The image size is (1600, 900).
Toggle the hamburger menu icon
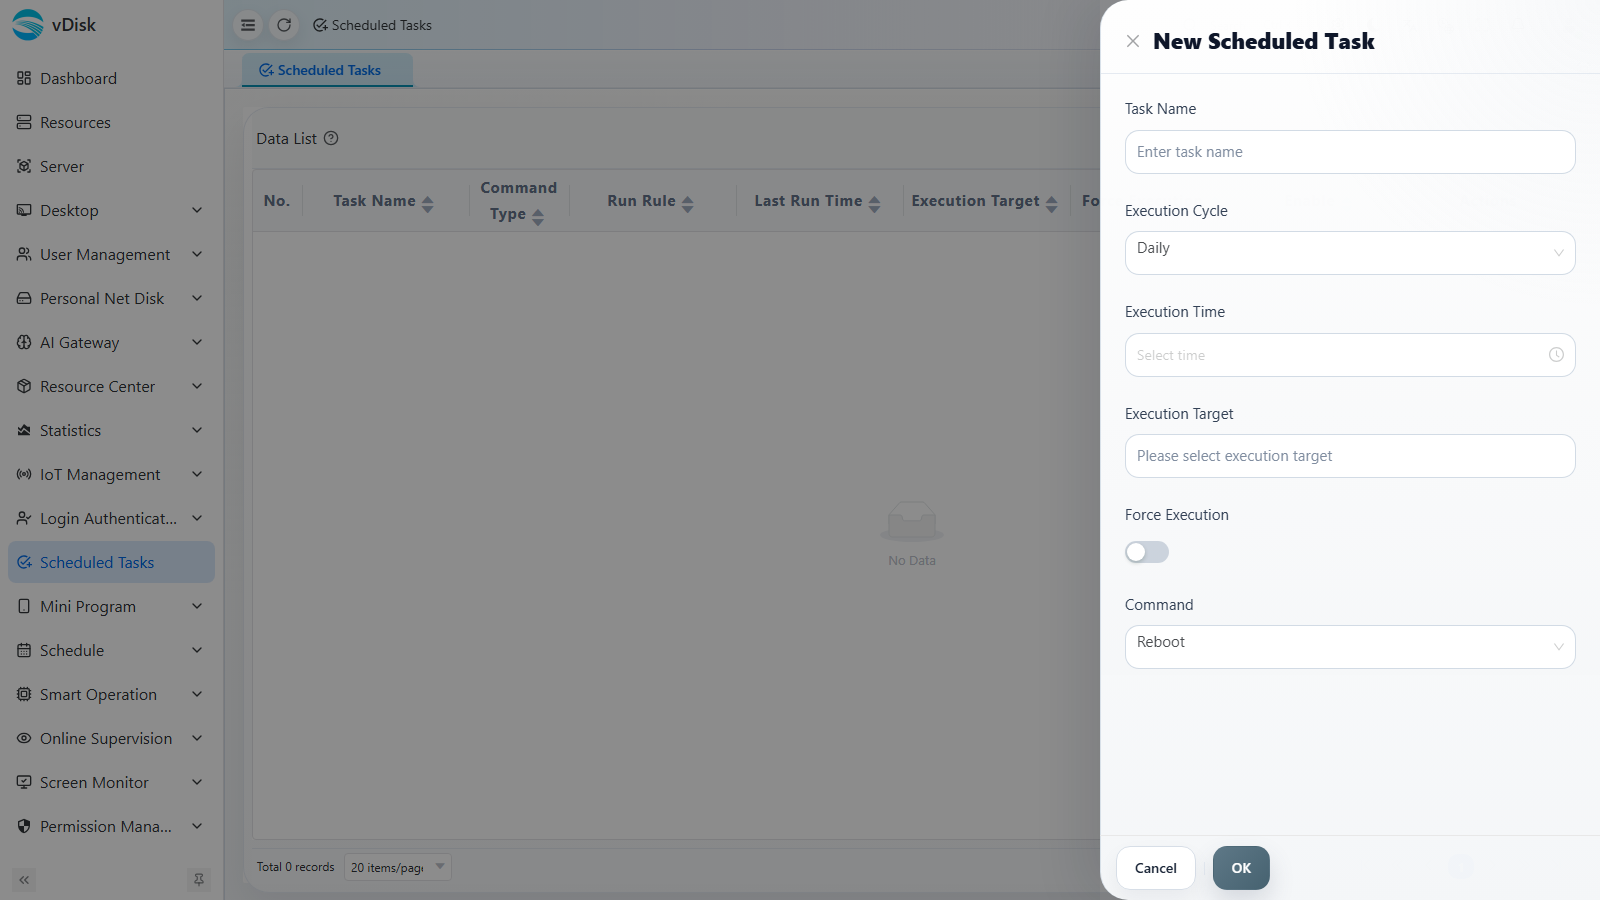(x=248, y=25)
